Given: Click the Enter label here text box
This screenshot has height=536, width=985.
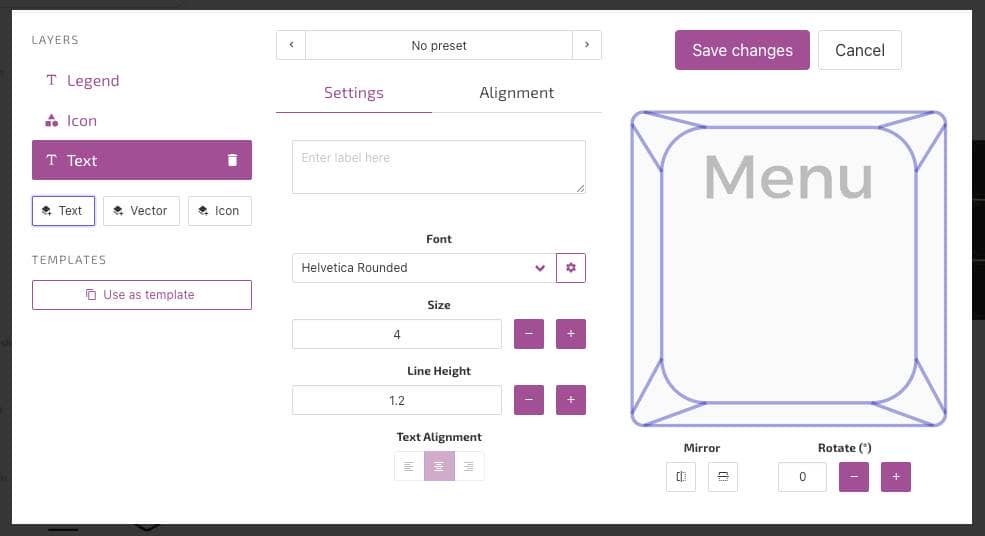Looking at the screenshot, I should (438, 167).
